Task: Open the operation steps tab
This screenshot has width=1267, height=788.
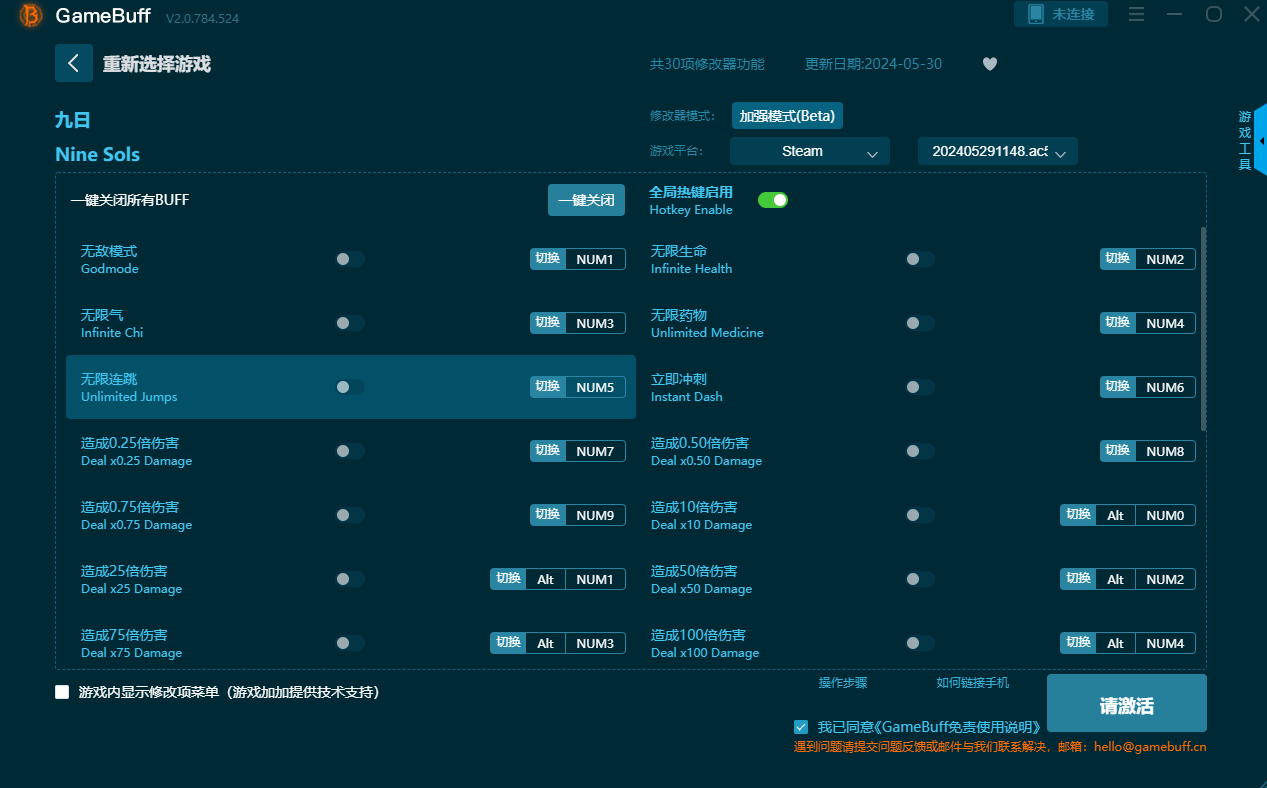Action: [843, 683]
